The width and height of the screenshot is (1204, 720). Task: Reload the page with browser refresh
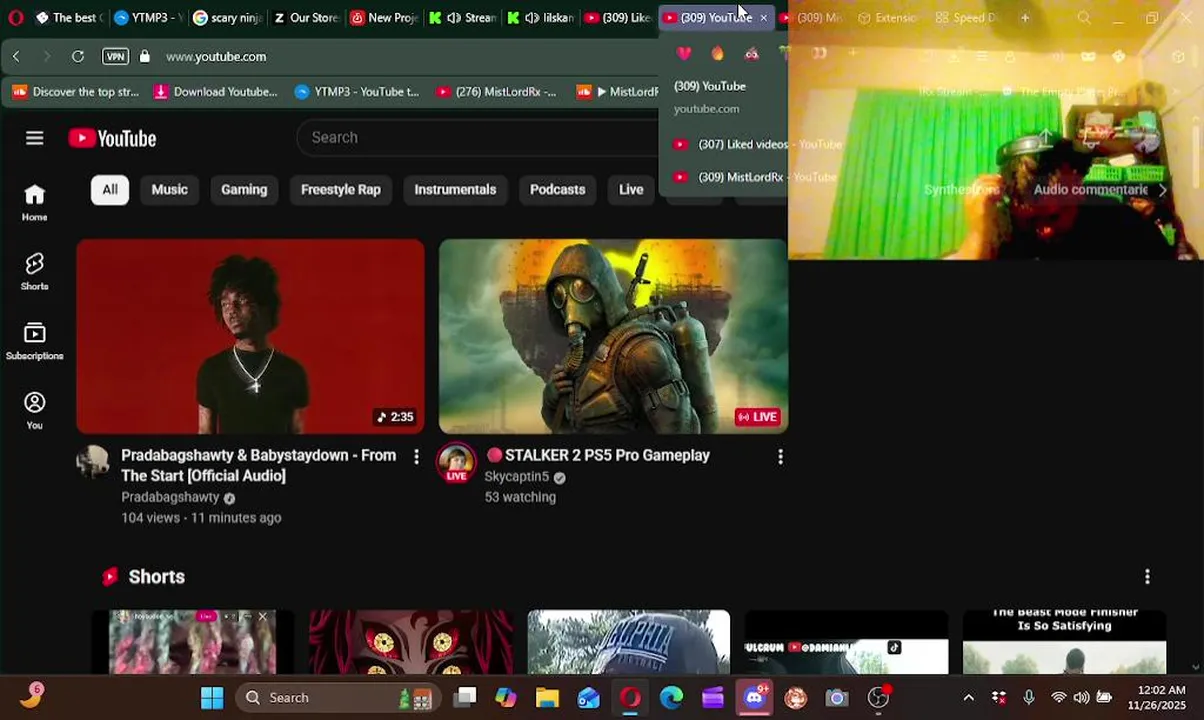(78, 57)
